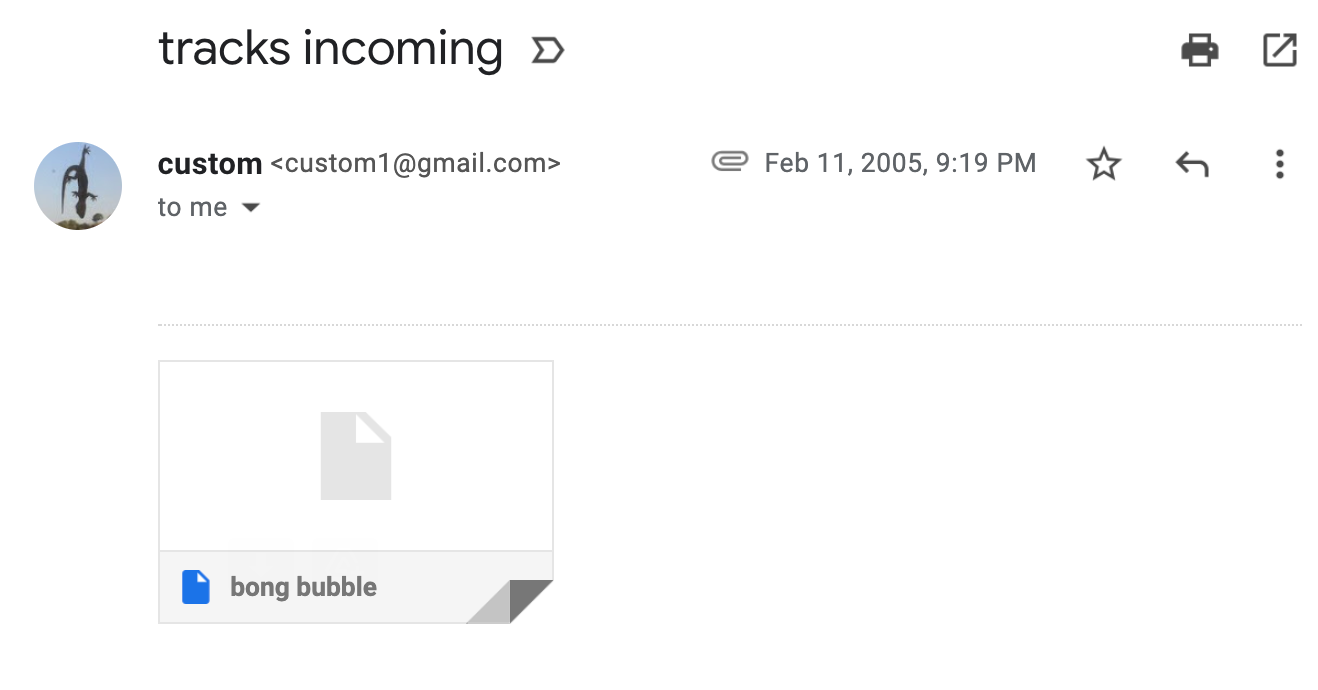The image size is (1318, 690).
Task: Click the dotted divider line above the attachment
Action: 730,325
